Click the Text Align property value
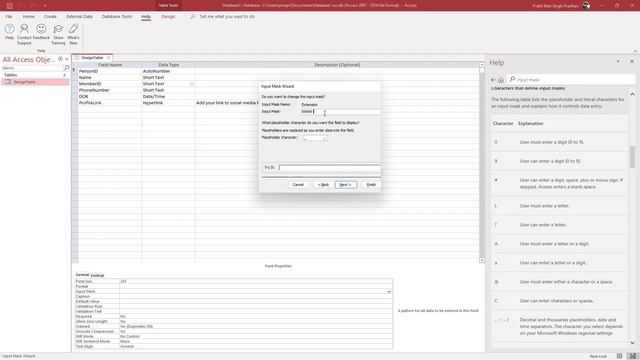 pos(256,347)
